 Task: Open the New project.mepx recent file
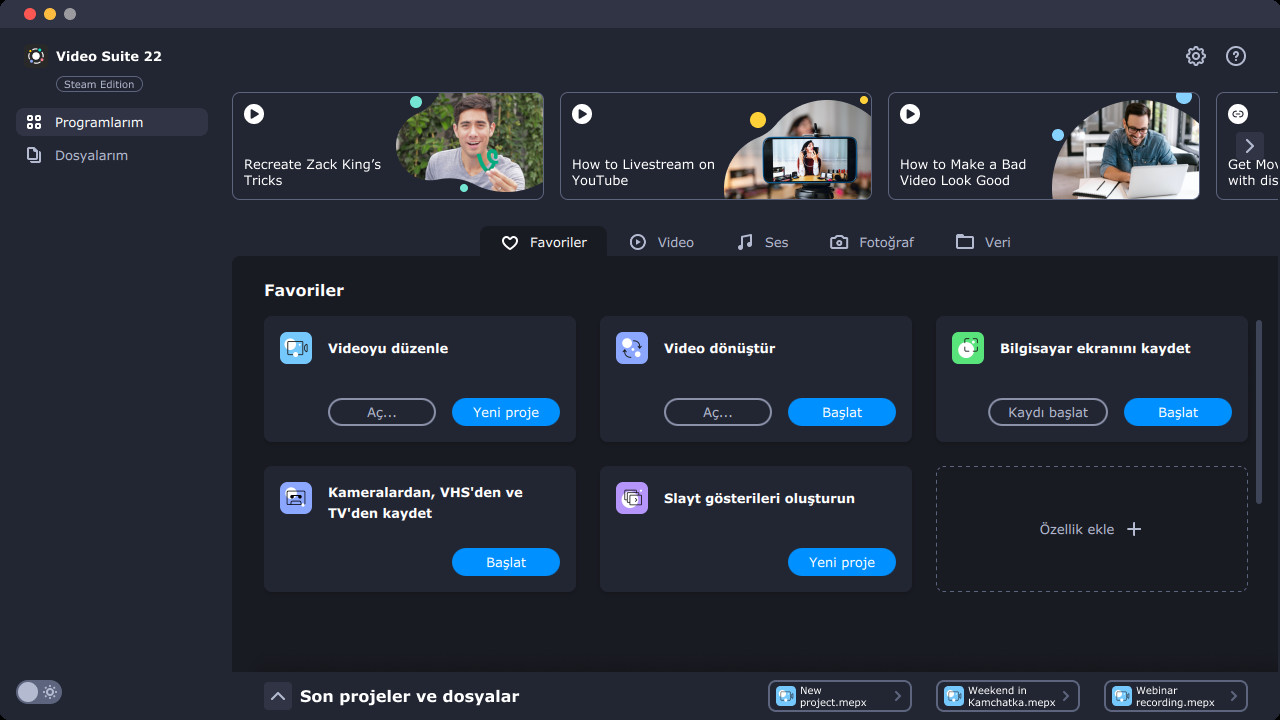pyautogui.click(x=839, y=696)
